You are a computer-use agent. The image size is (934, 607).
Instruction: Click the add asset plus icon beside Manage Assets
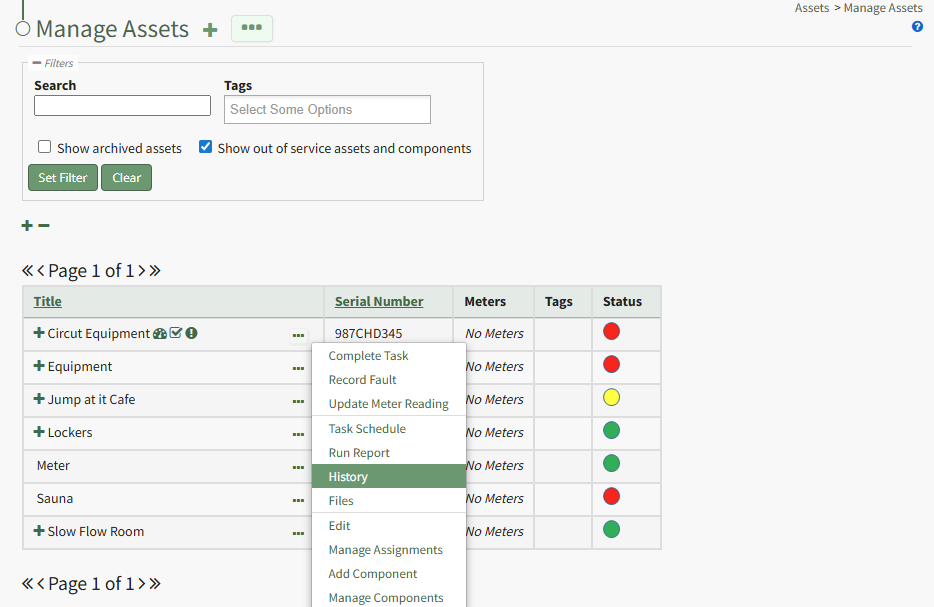pyautogui.click(x=210, y=30)
